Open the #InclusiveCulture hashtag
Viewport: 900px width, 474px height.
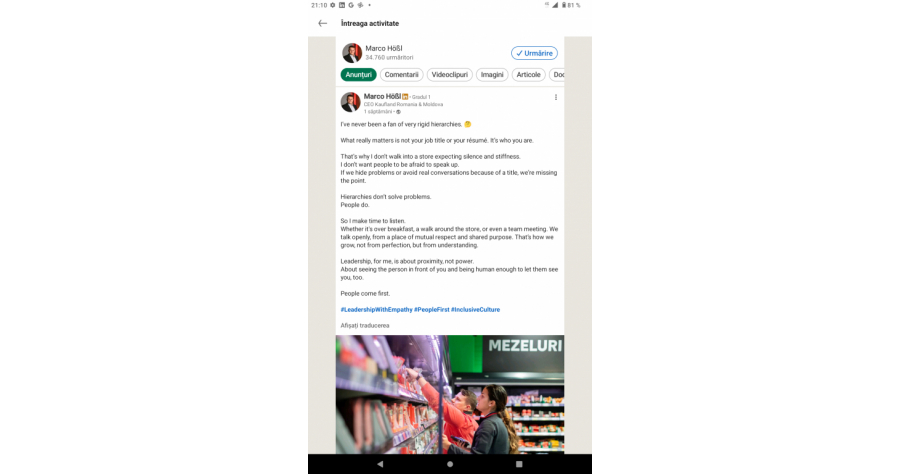click(475, 309)
